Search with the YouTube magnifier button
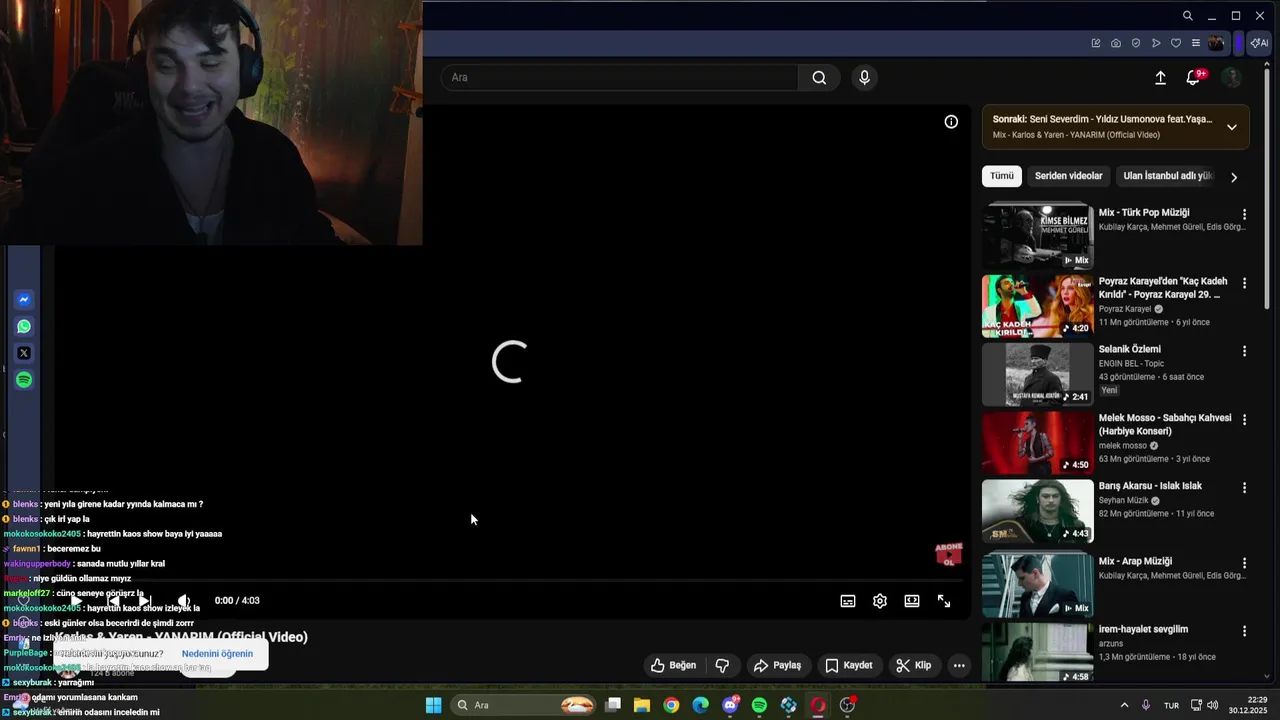Screen dimensions: 1280x720 click(819, 78)
